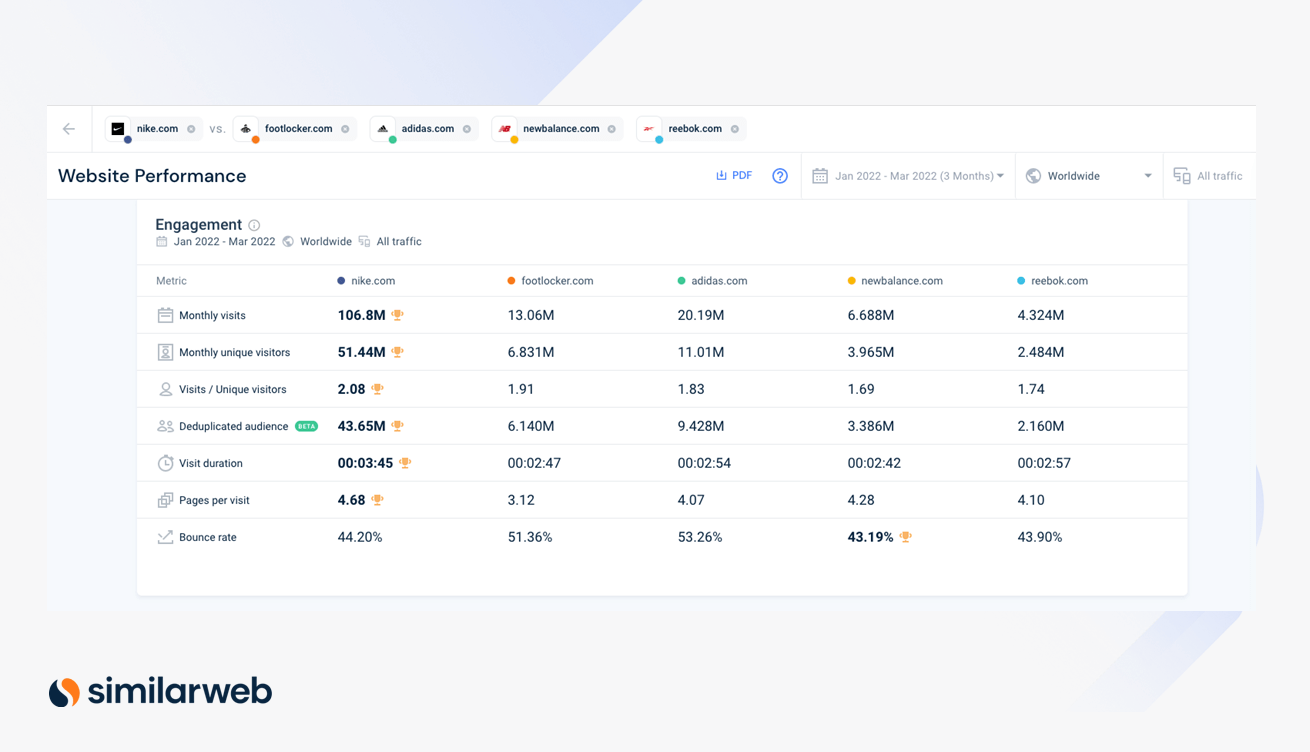Click the Metric column header
Screen dimensions: 1310x752
[171, 281]
